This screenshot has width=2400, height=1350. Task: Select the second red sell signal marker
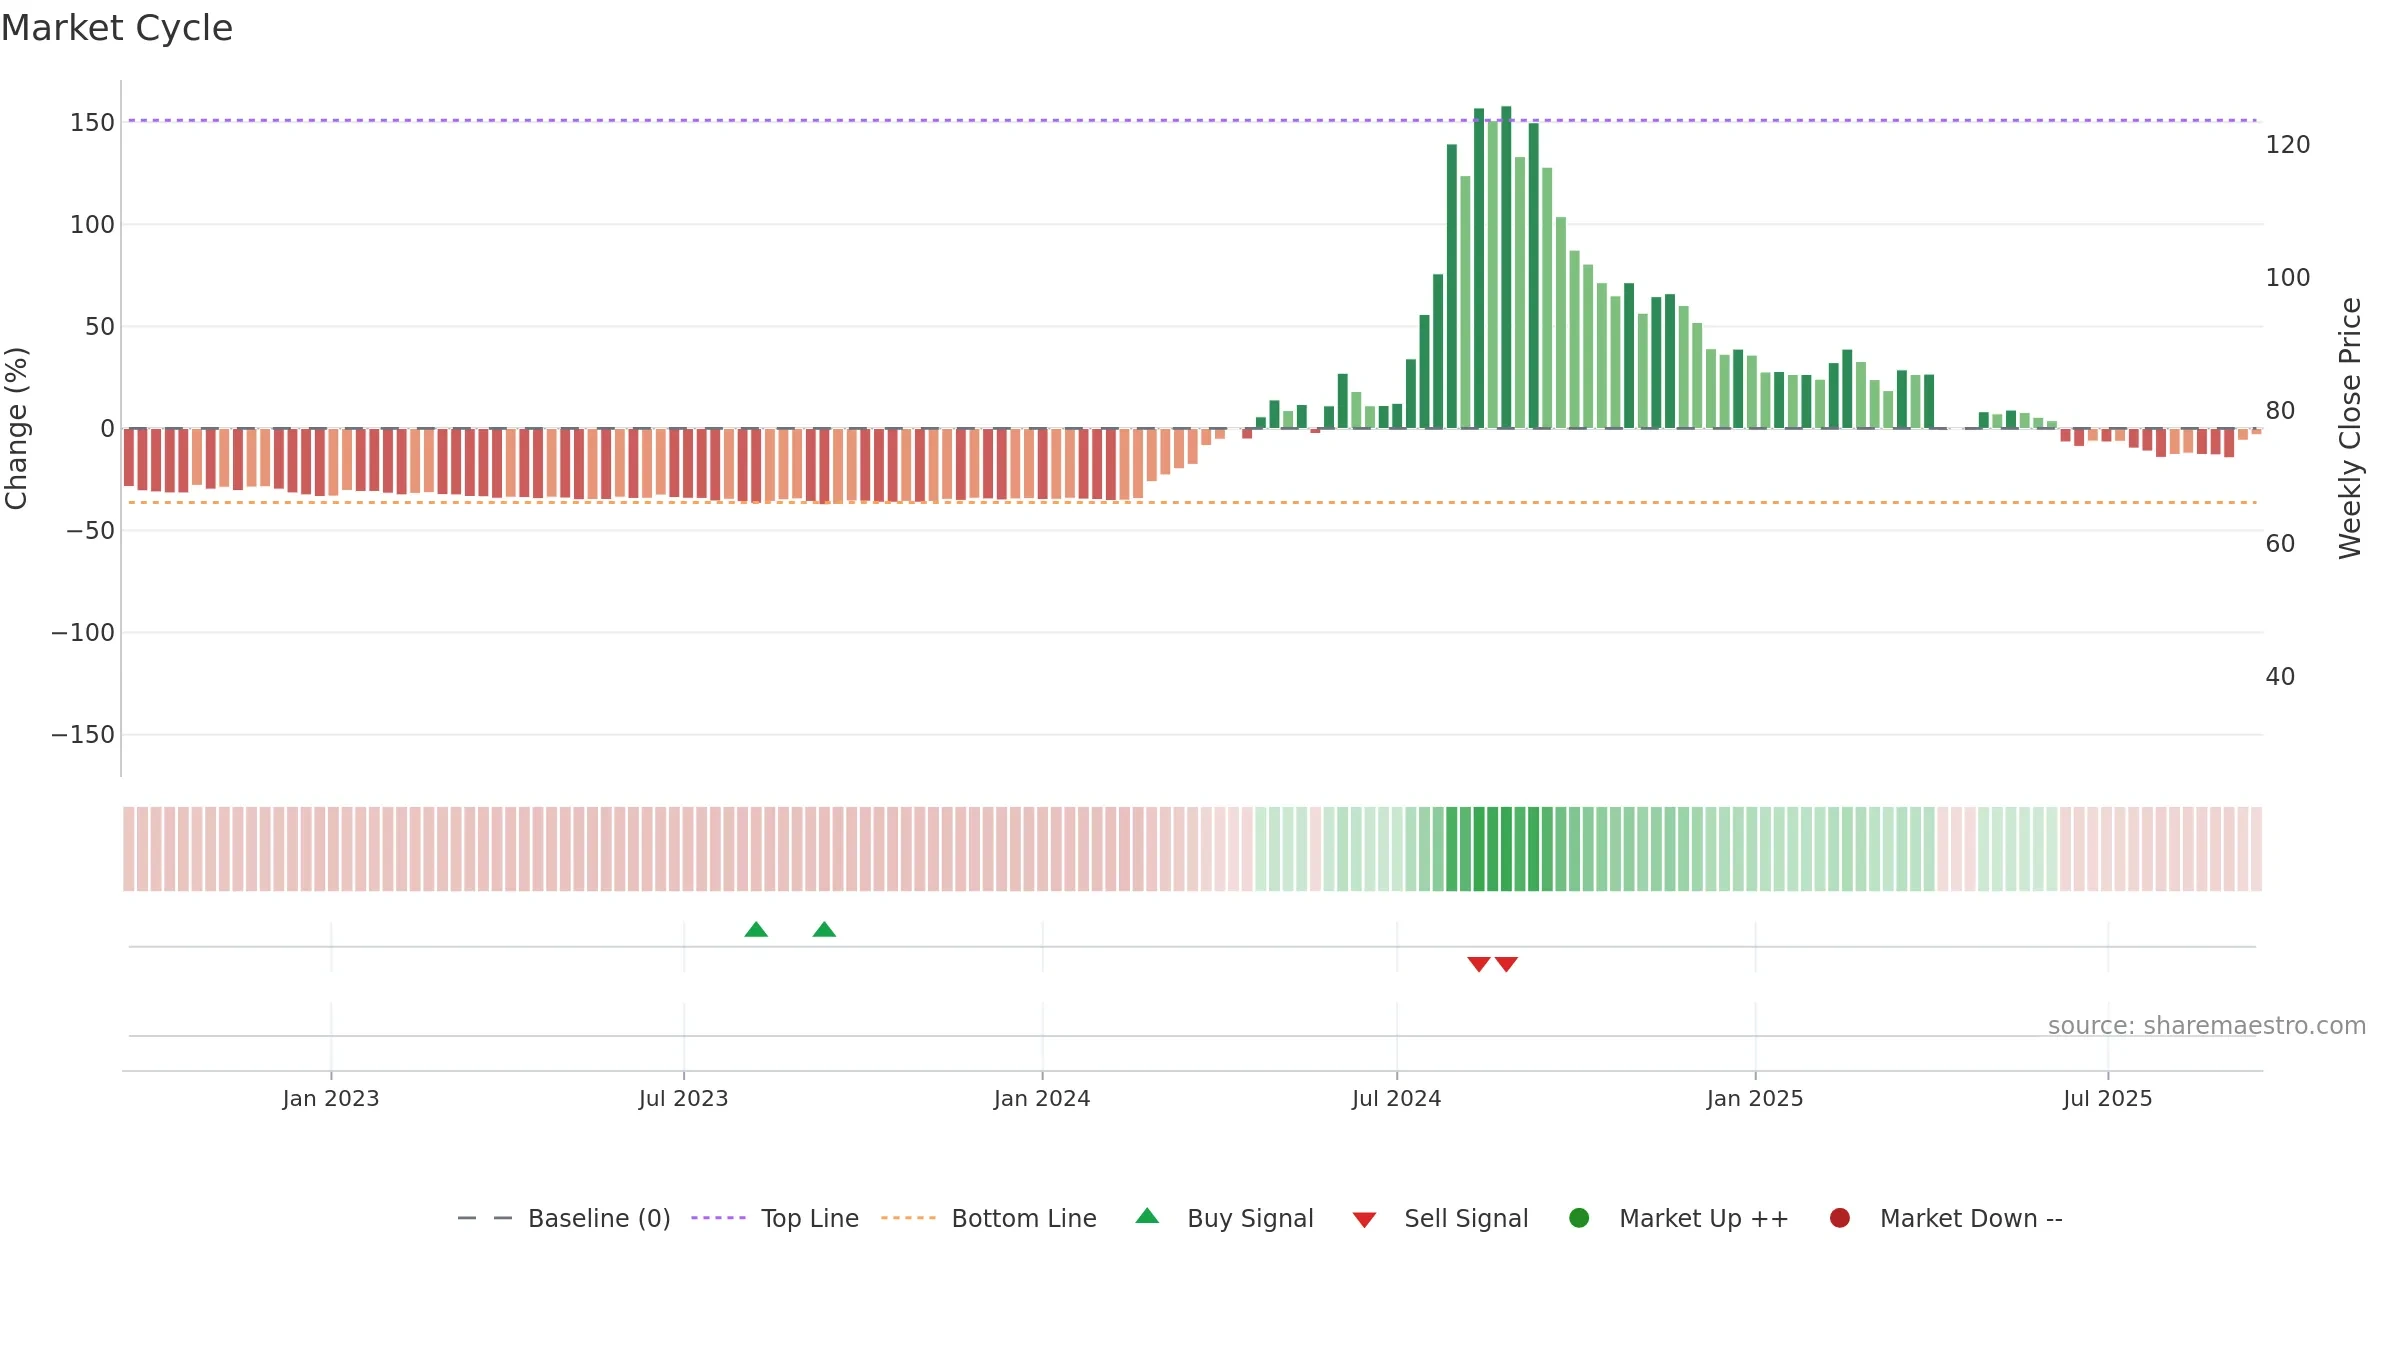(x=1506, y=964)
